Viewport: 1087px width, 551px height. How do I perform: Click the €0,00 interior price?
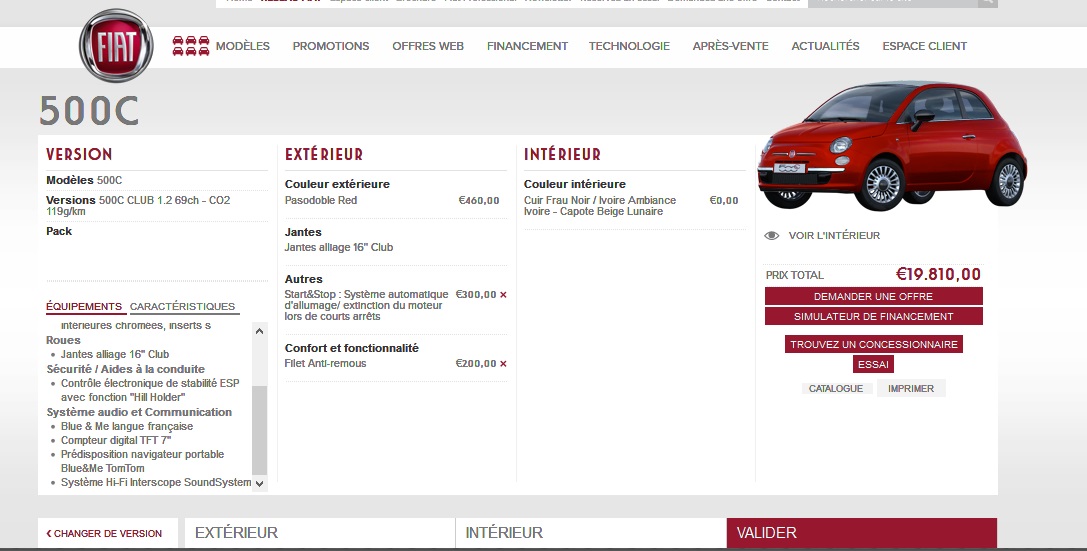pyautogui.click(x=724, y=200)
